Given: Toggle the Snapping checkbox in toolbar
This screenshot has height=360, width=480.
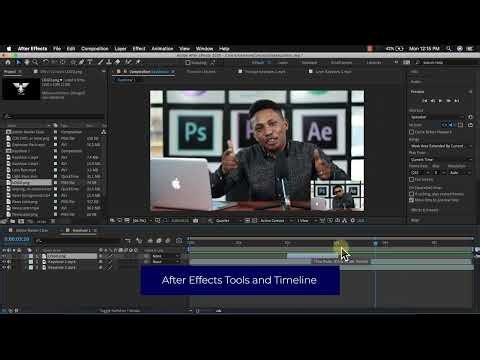Looking at the screenshot, I should tap(188, 63).
